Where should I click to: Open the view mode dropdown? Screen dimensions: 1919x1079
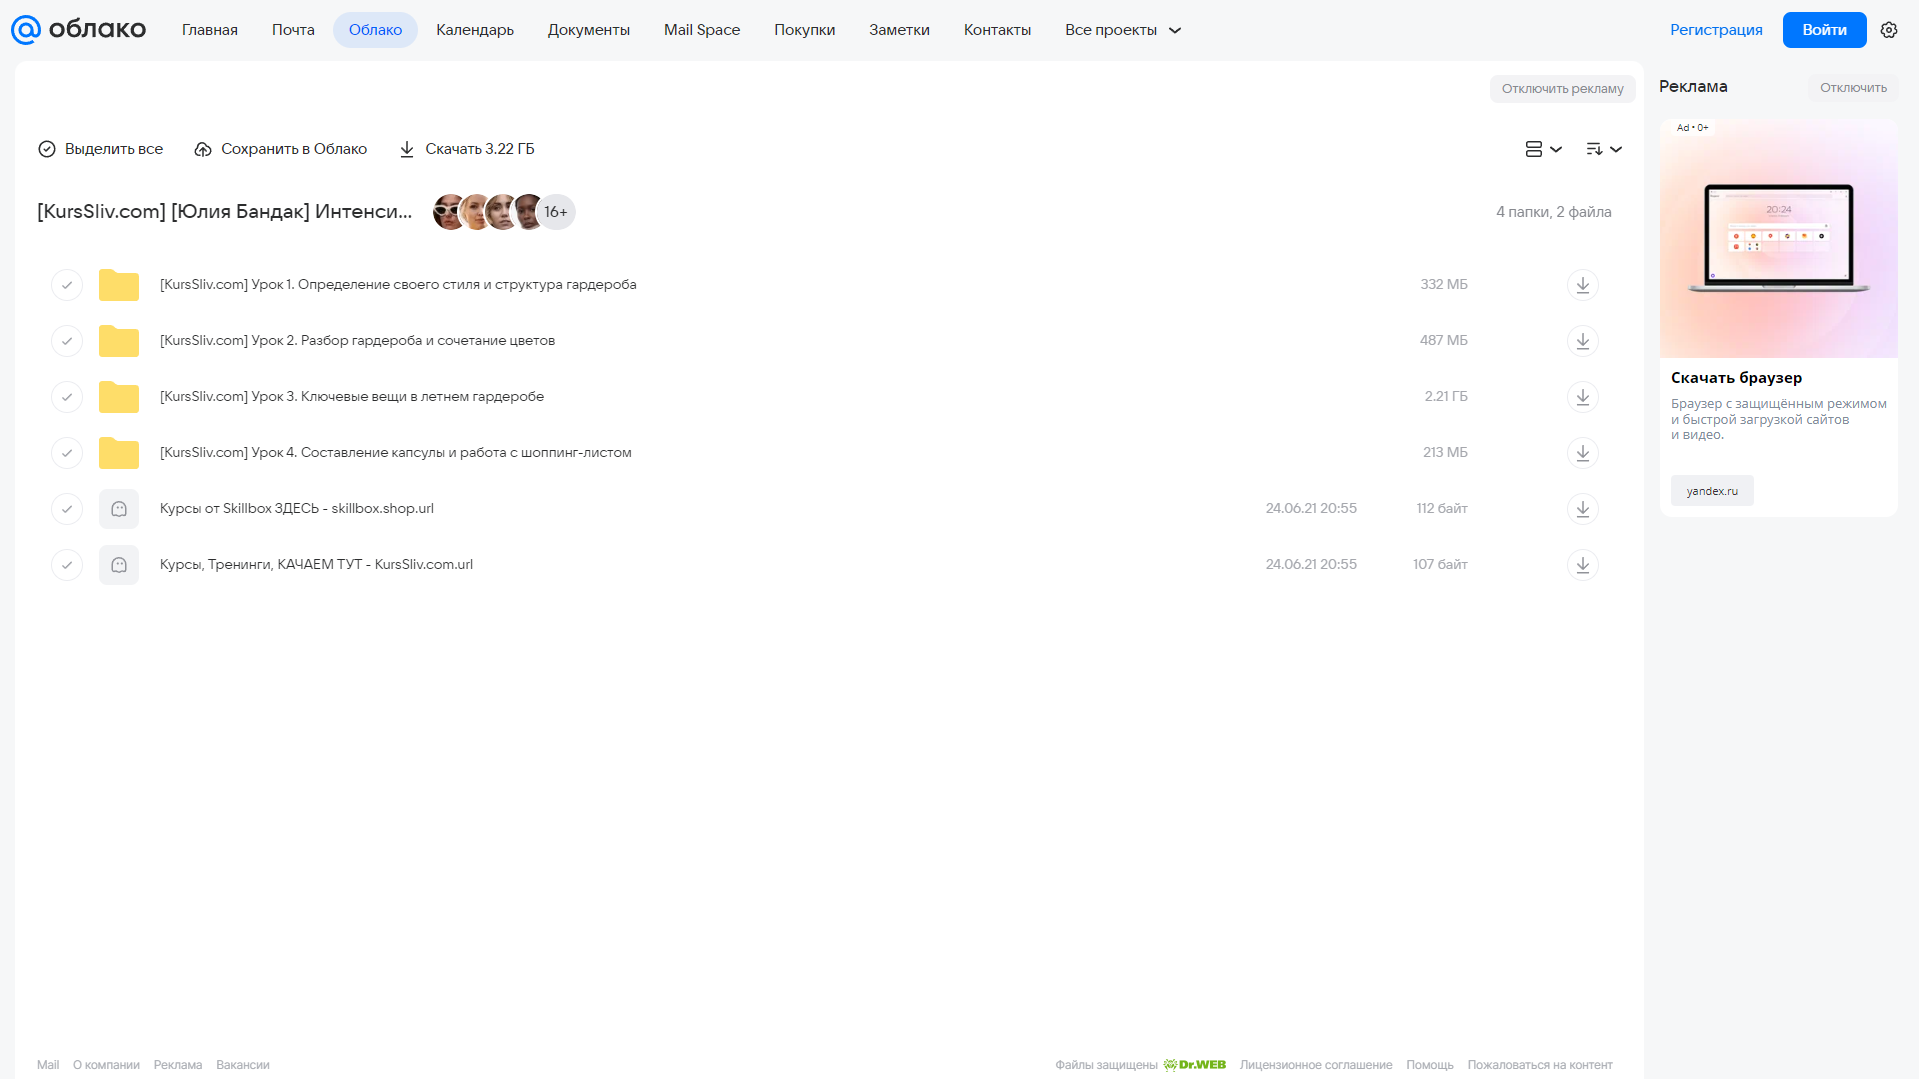click(x=1543, y=149)
